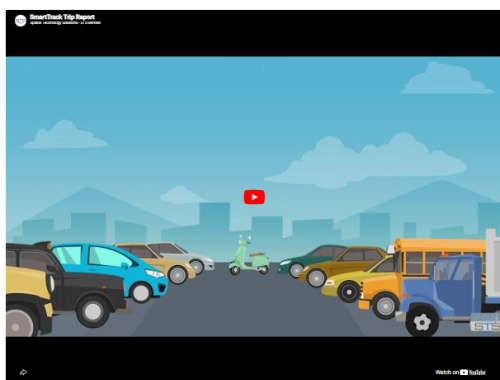Play the SmartTrack Trip Report video
The image size is (500, 380).
coord(254,197)
